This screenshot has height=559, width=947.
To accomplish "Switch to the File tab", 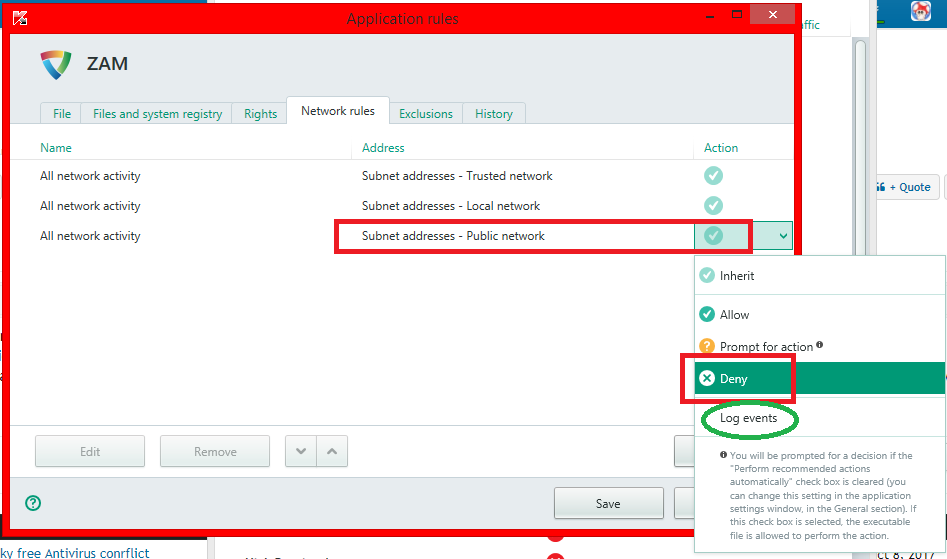I will (x=62, y=113).
